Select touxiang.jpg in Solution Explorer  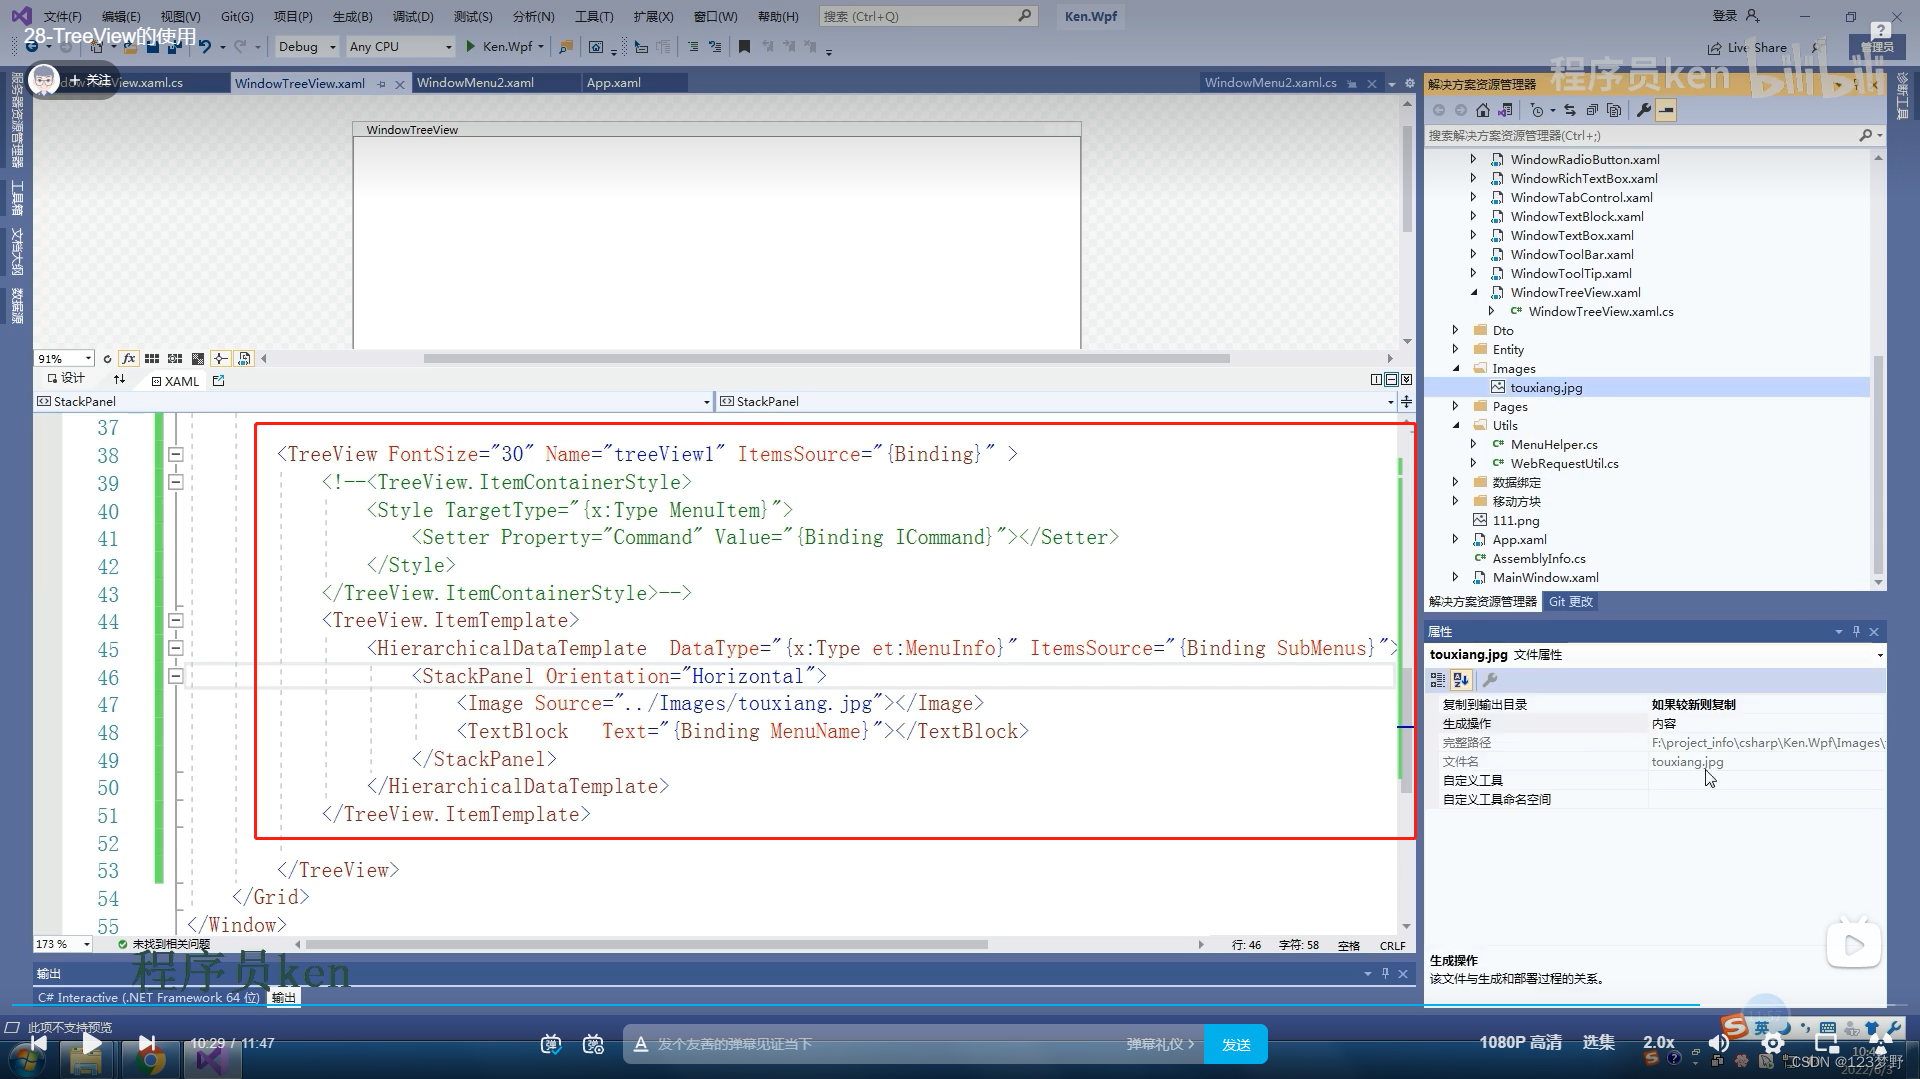(1546, 387)
